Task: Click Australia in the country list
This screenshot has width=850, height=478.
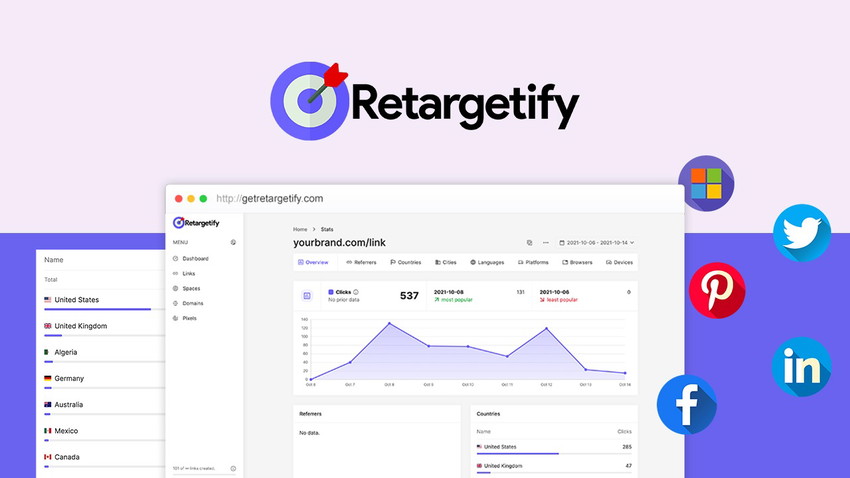Action: coord(68,405)
